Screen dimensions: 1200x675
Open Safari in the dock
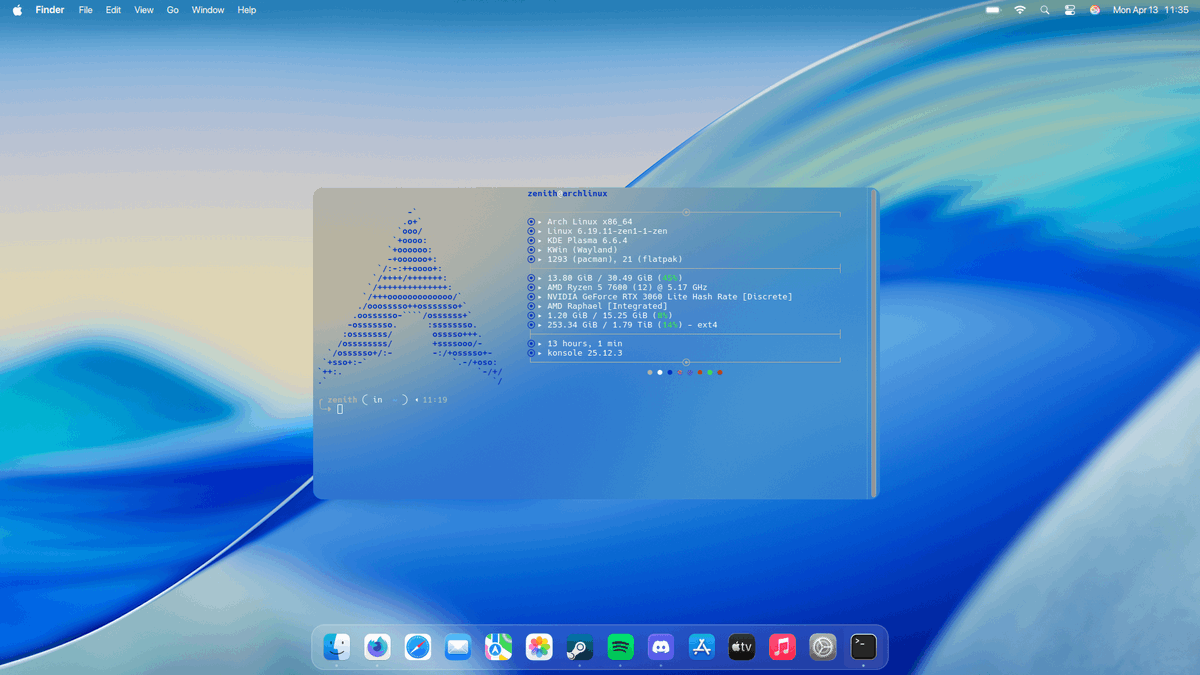pos(418,647)
